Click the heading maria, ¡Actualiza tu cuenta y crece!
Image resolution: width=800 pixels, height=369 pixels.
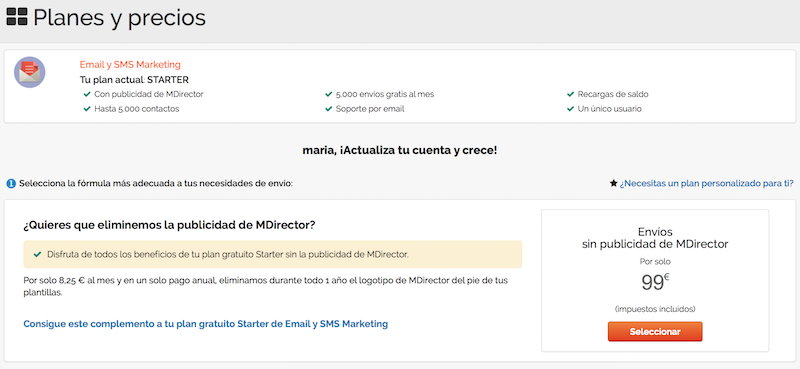pos(399,151)
